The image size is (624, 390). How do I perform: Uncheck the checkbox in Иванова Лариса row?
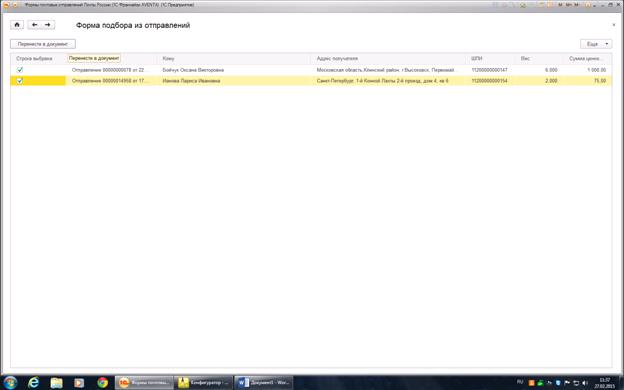pyautogui.click(x=20, y=81)
